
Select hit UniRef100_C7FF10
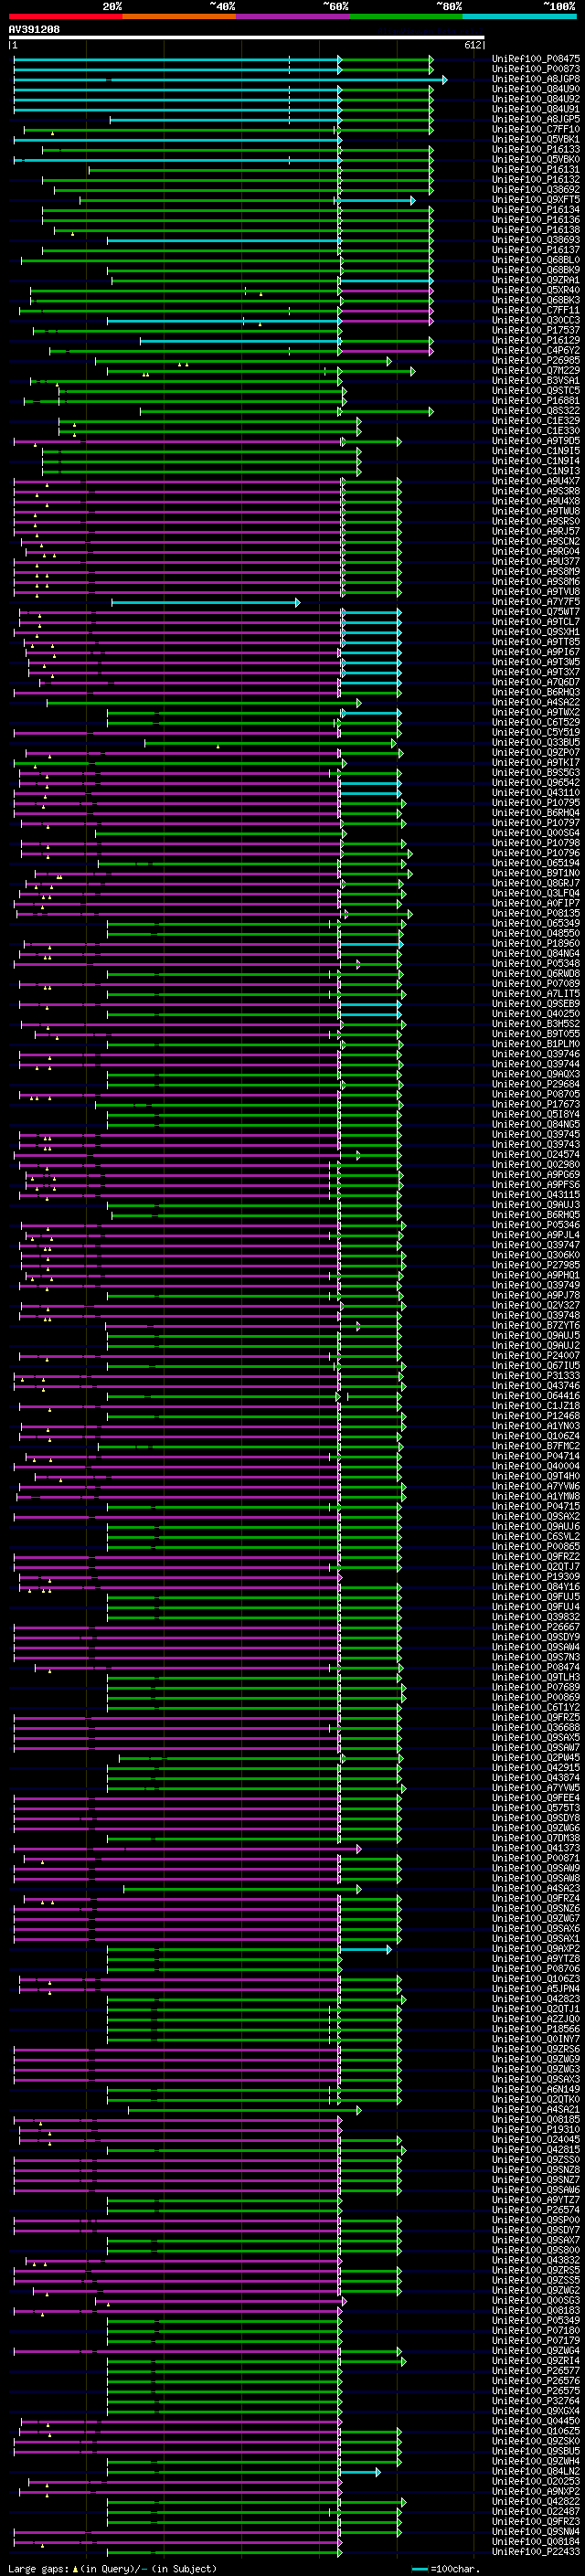(536, 129)
